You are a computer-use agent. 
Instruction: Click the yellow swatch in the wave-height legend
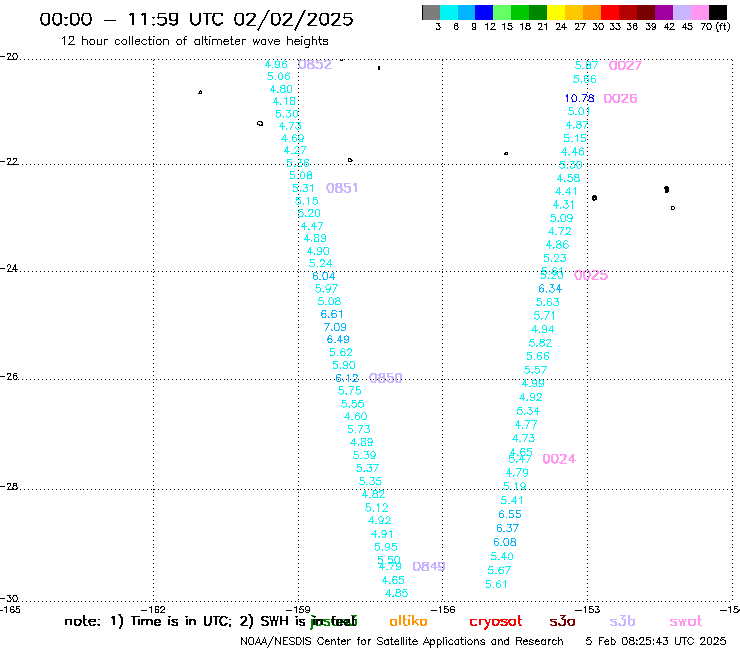point(556,12)
